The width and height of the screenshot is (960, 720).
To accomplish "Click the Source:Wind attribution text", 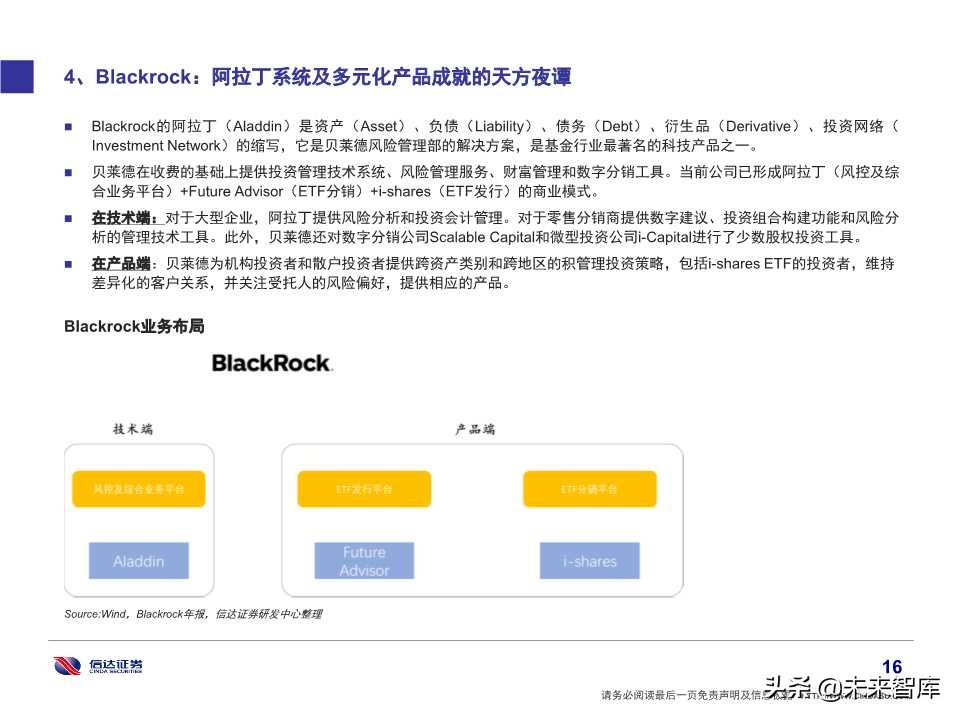I will coord(196,615).
